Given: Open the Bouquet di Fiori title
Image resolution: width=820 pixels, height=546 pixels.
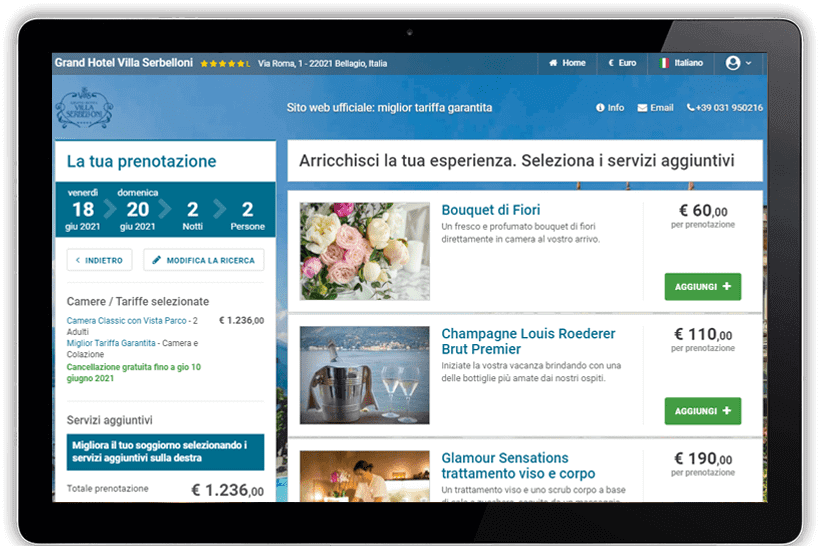Looking at the screenshot, I should coord(491,210).
